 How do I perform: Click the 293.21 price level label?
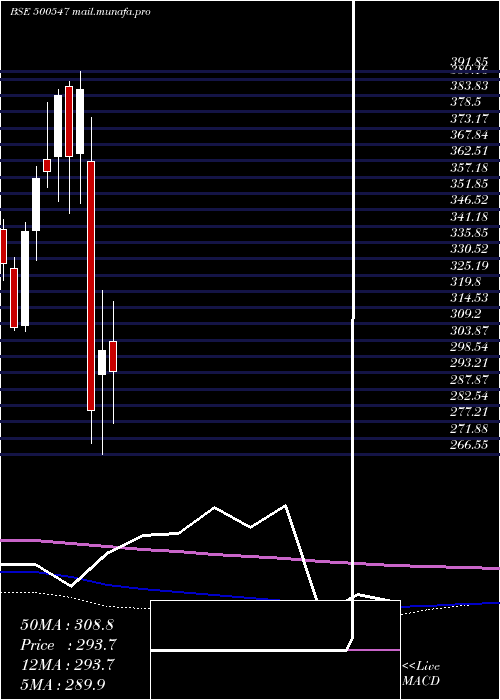tap(469, 363)
